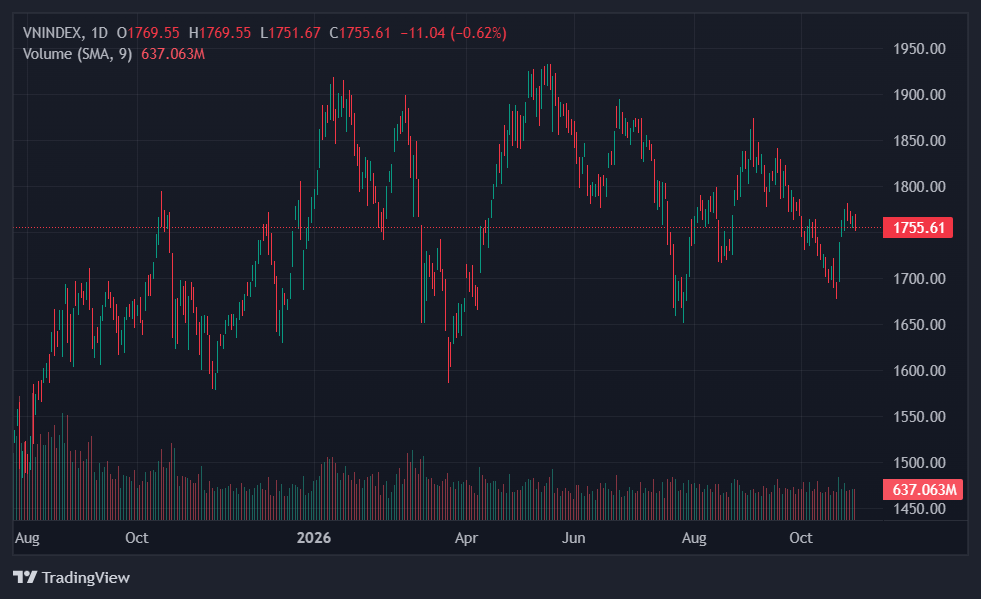
Task: Click the 1800.00 price axis label
Action: 919,187
